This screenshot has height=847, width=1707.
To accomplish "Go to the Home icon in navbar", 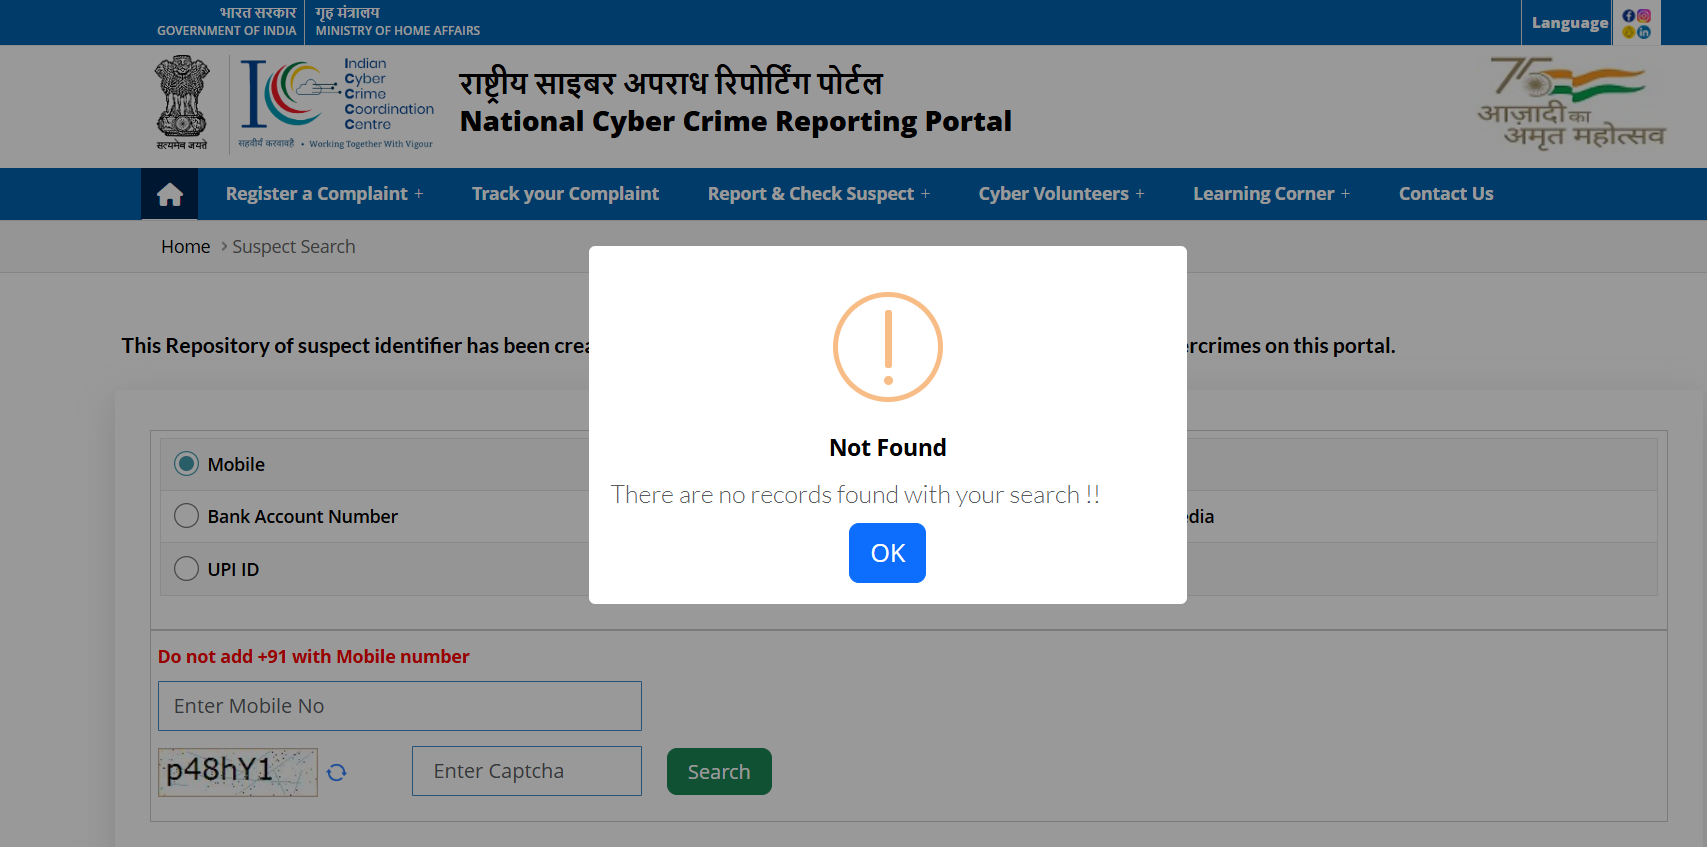I will [169, 194].
